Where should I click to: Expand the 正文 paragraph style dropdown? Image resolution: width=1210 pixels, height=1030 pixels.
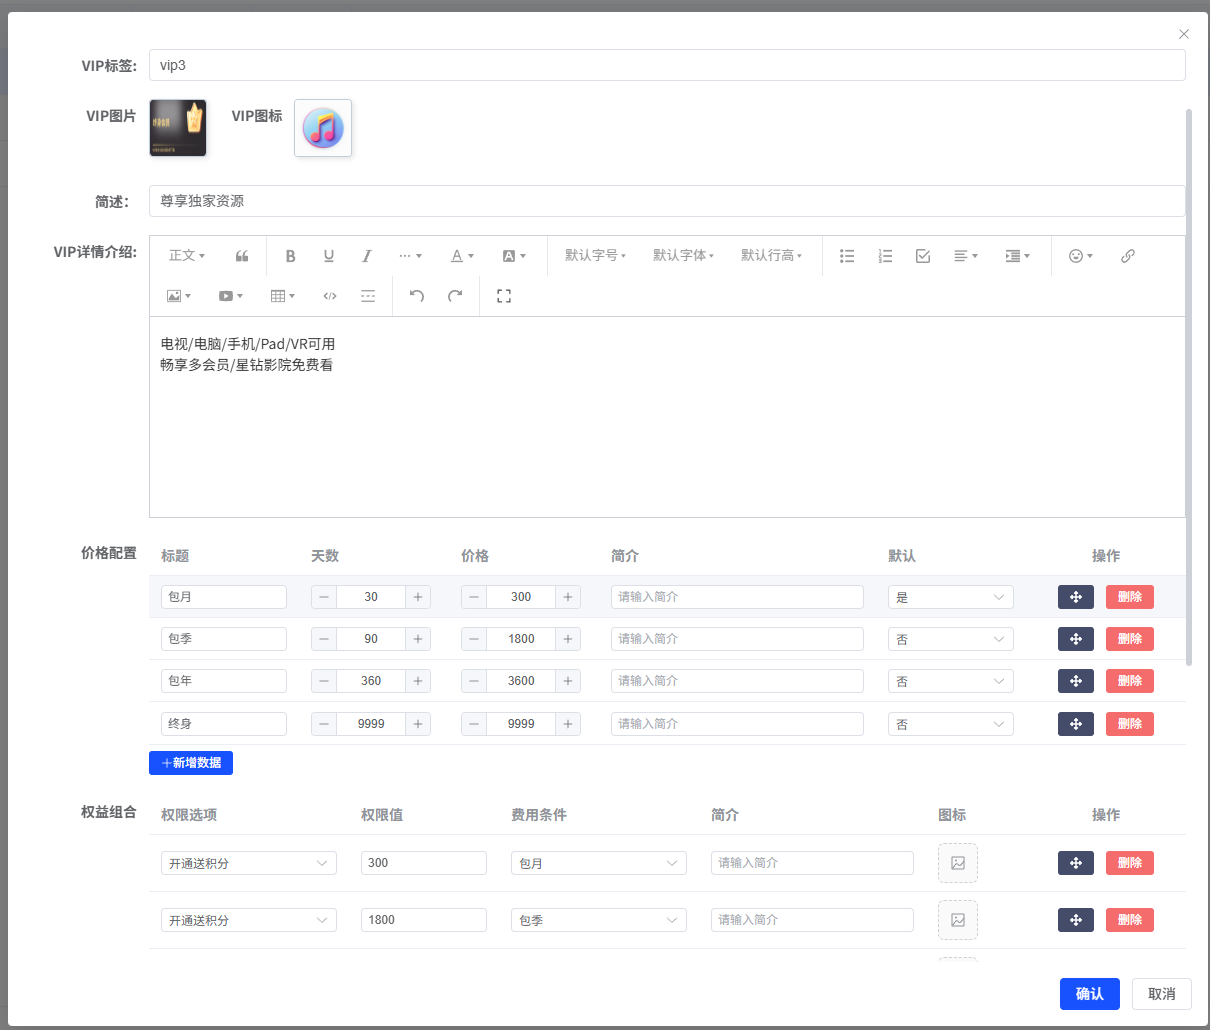click(186, 256)
